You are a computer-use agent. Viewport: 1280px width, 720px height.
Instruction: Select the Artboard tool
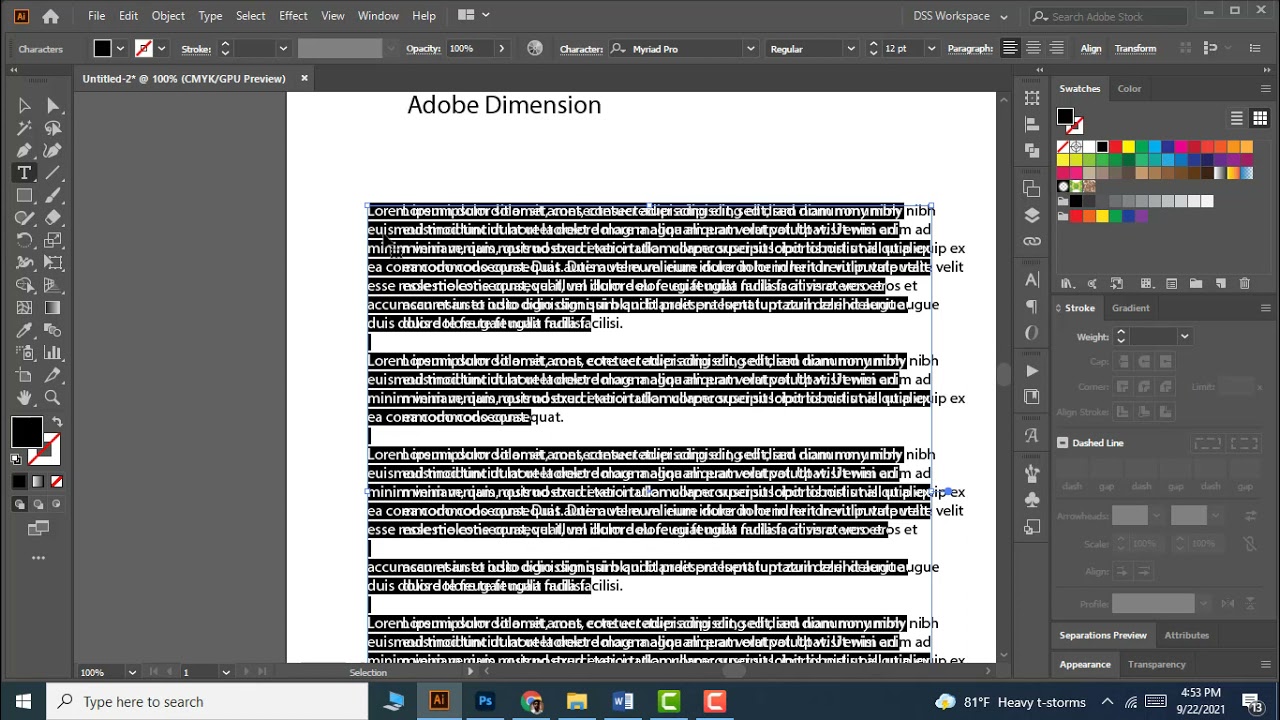(x=24, y=376)
